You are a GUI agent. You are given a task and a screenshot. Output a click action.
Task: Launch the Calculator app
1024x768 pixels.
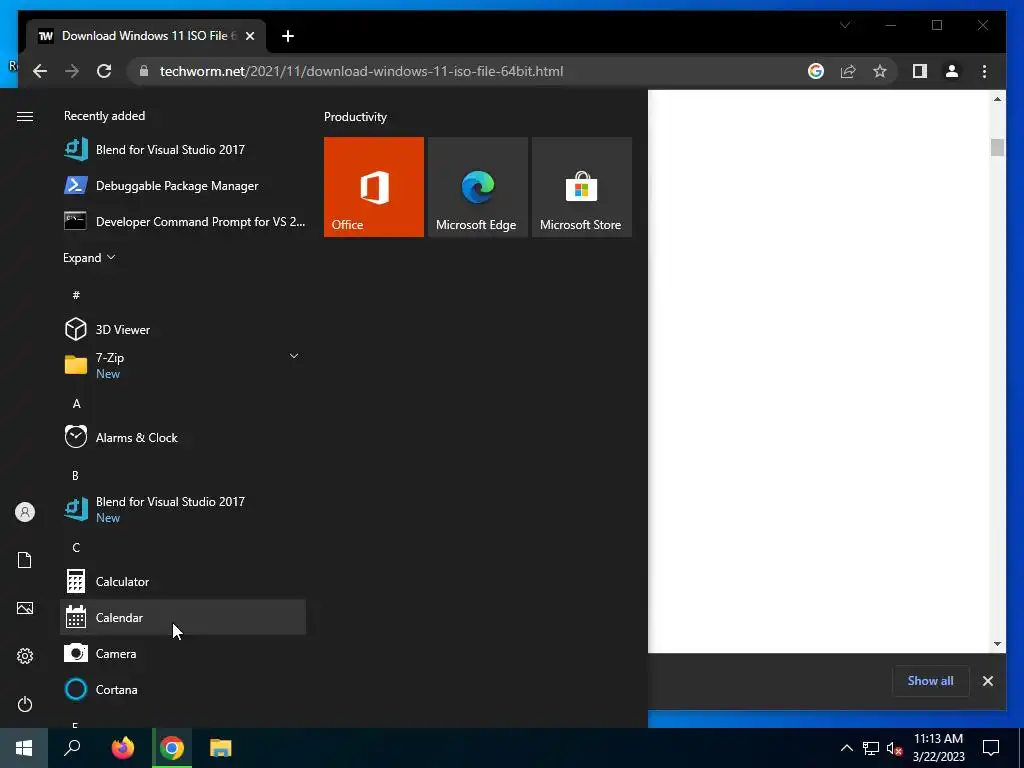[x=183, y=581]
